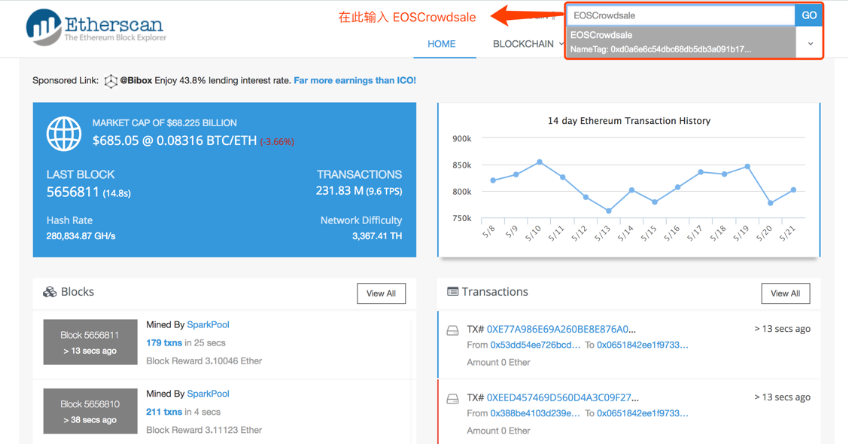
Task: Click the Bibox sponsor logo icon
Action: (x=111, y=80)
